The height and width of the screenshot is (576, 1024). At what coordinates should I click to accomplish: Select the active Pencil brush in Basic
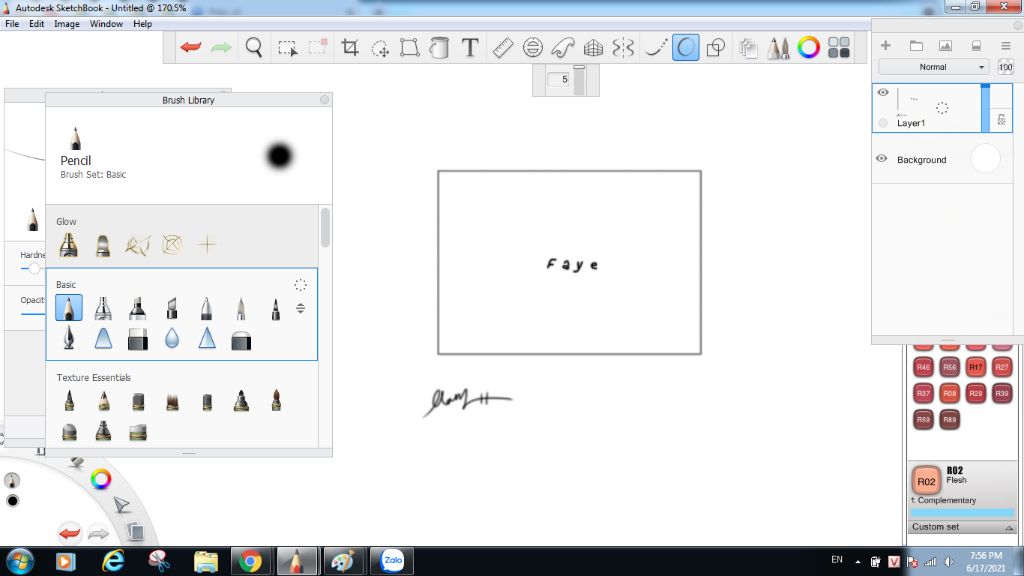pyautogui.click(x=69, y=308)
